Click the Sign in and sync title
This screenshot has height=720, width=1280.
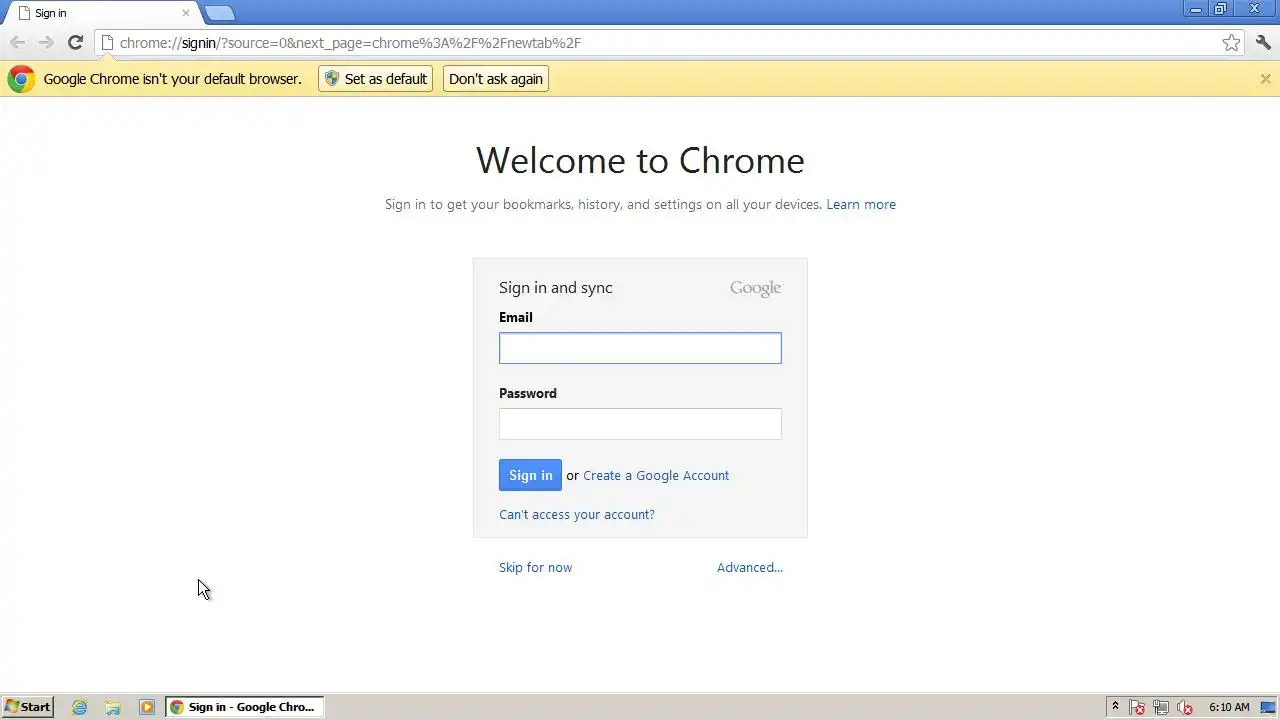(556, 288)
